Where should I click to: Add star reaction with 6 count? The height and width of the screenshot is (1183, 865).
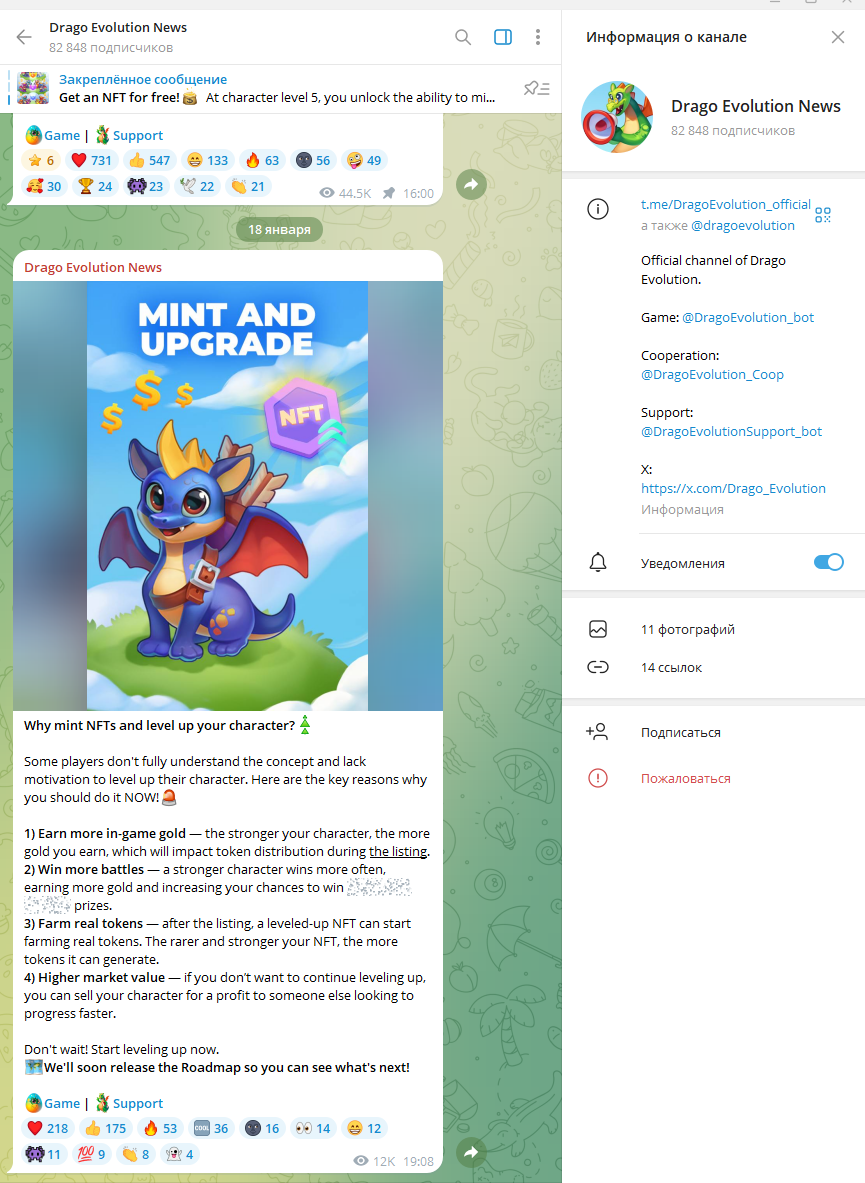pos(41,160)
